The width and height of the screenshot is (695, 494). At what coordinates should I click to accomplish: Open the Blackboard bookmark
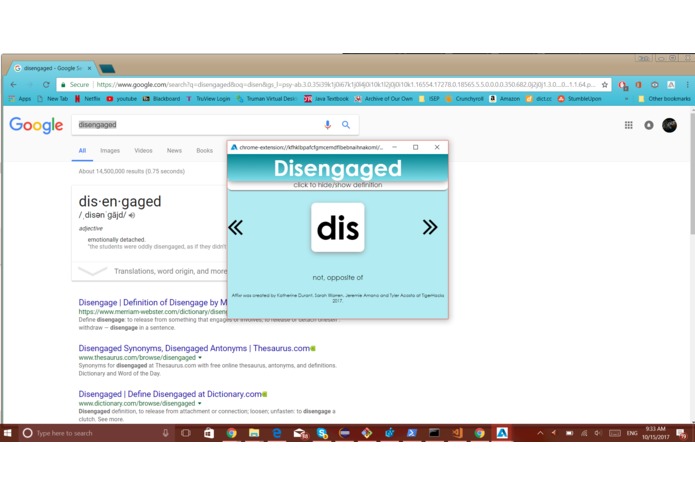pyautogui.click(x=161, y=99)
